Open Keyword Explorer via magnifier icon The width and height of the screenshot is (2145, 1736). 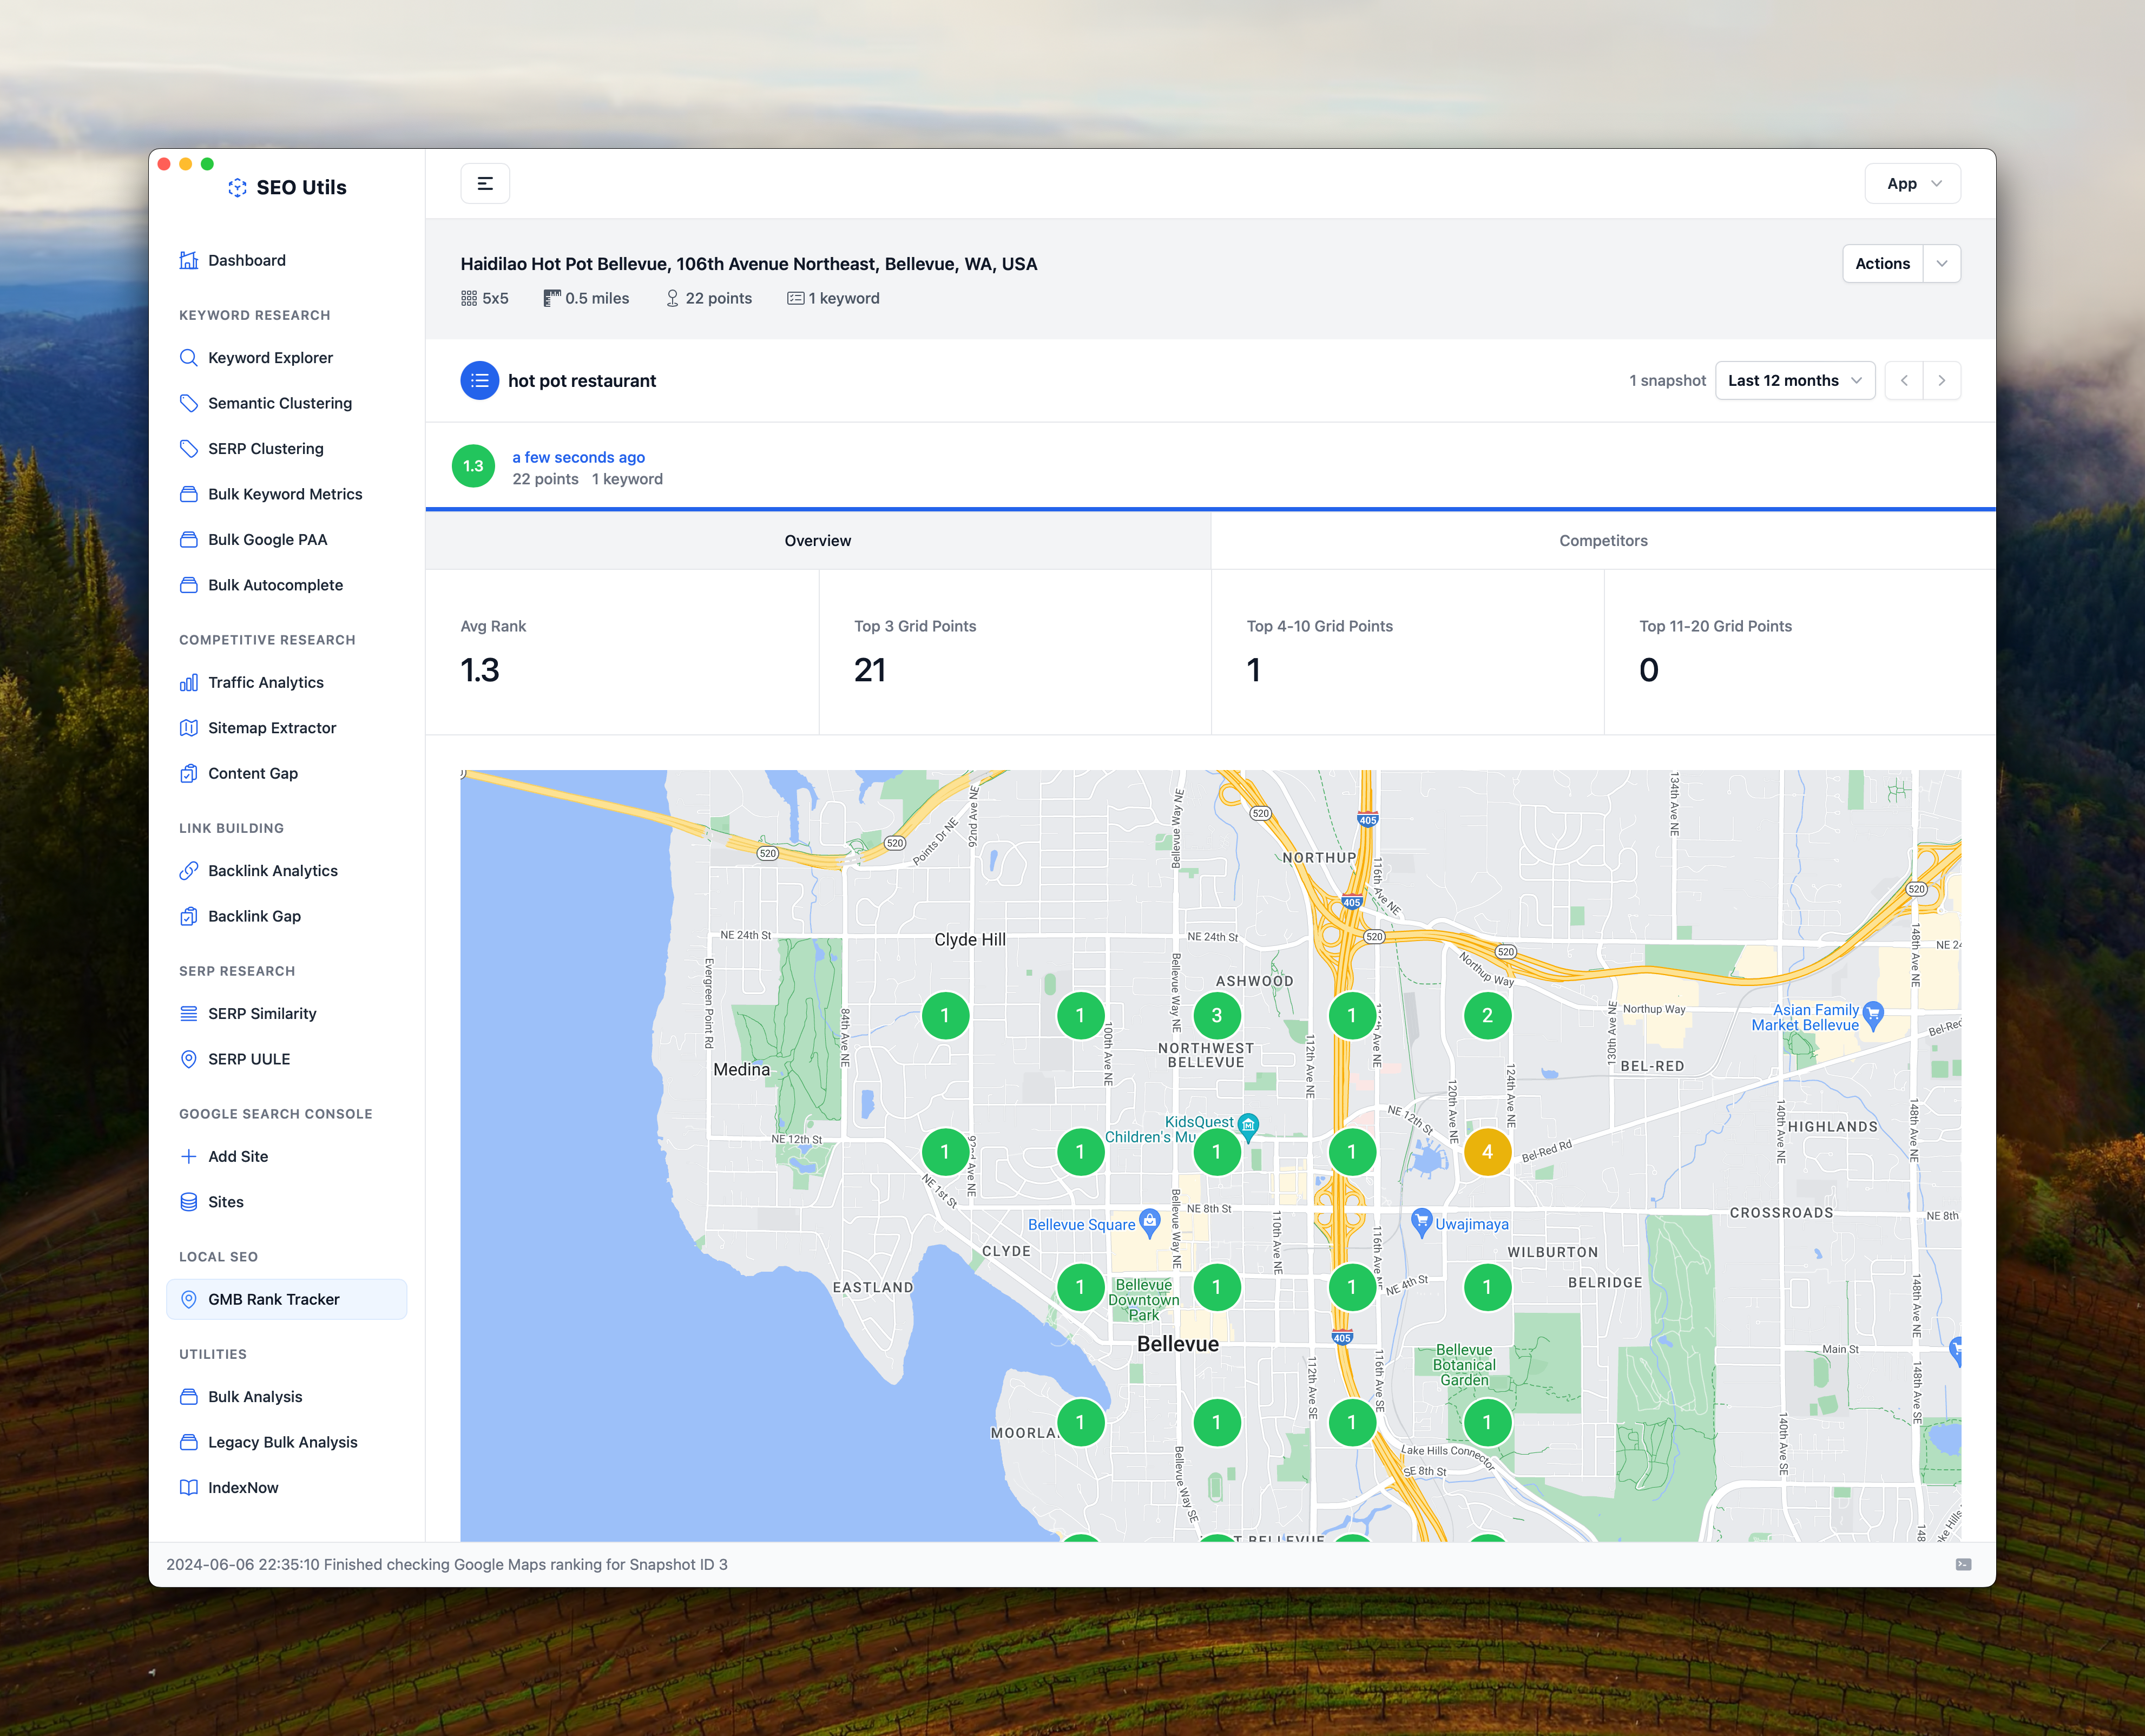(188, 358)
